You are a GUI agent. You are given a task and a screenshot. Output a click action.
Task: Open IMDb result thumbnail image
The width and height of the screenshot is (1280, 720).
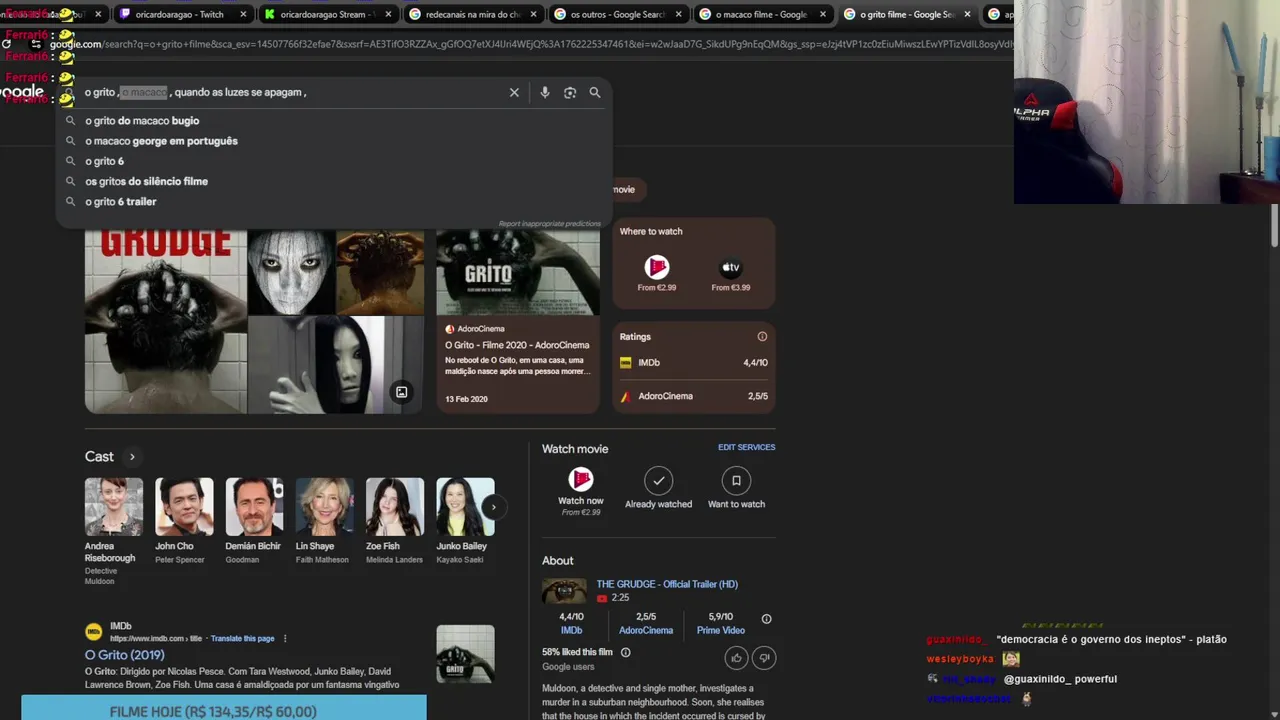(x=465, y=654)
